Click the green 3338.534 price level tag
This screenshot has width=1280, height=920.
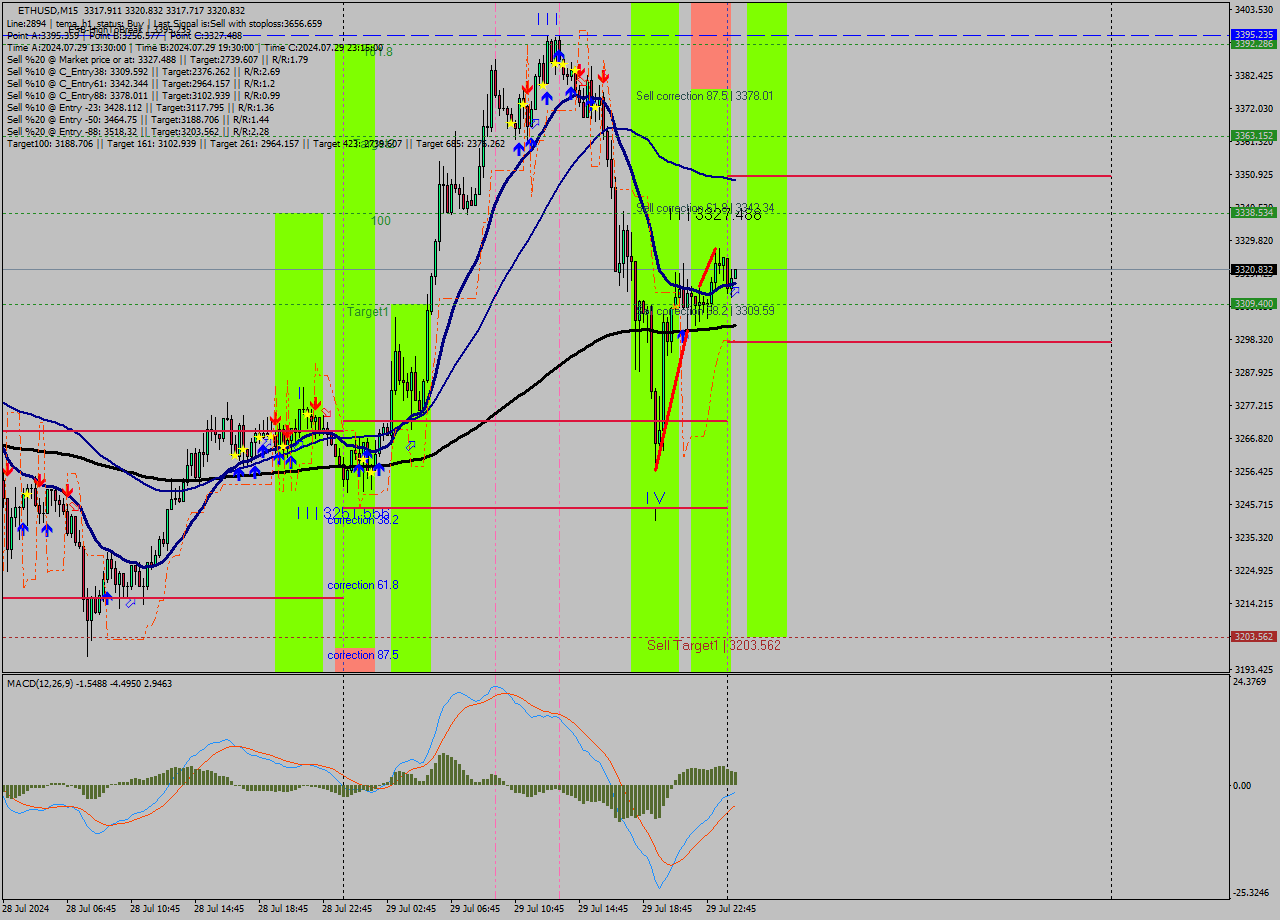[1253, 213]
